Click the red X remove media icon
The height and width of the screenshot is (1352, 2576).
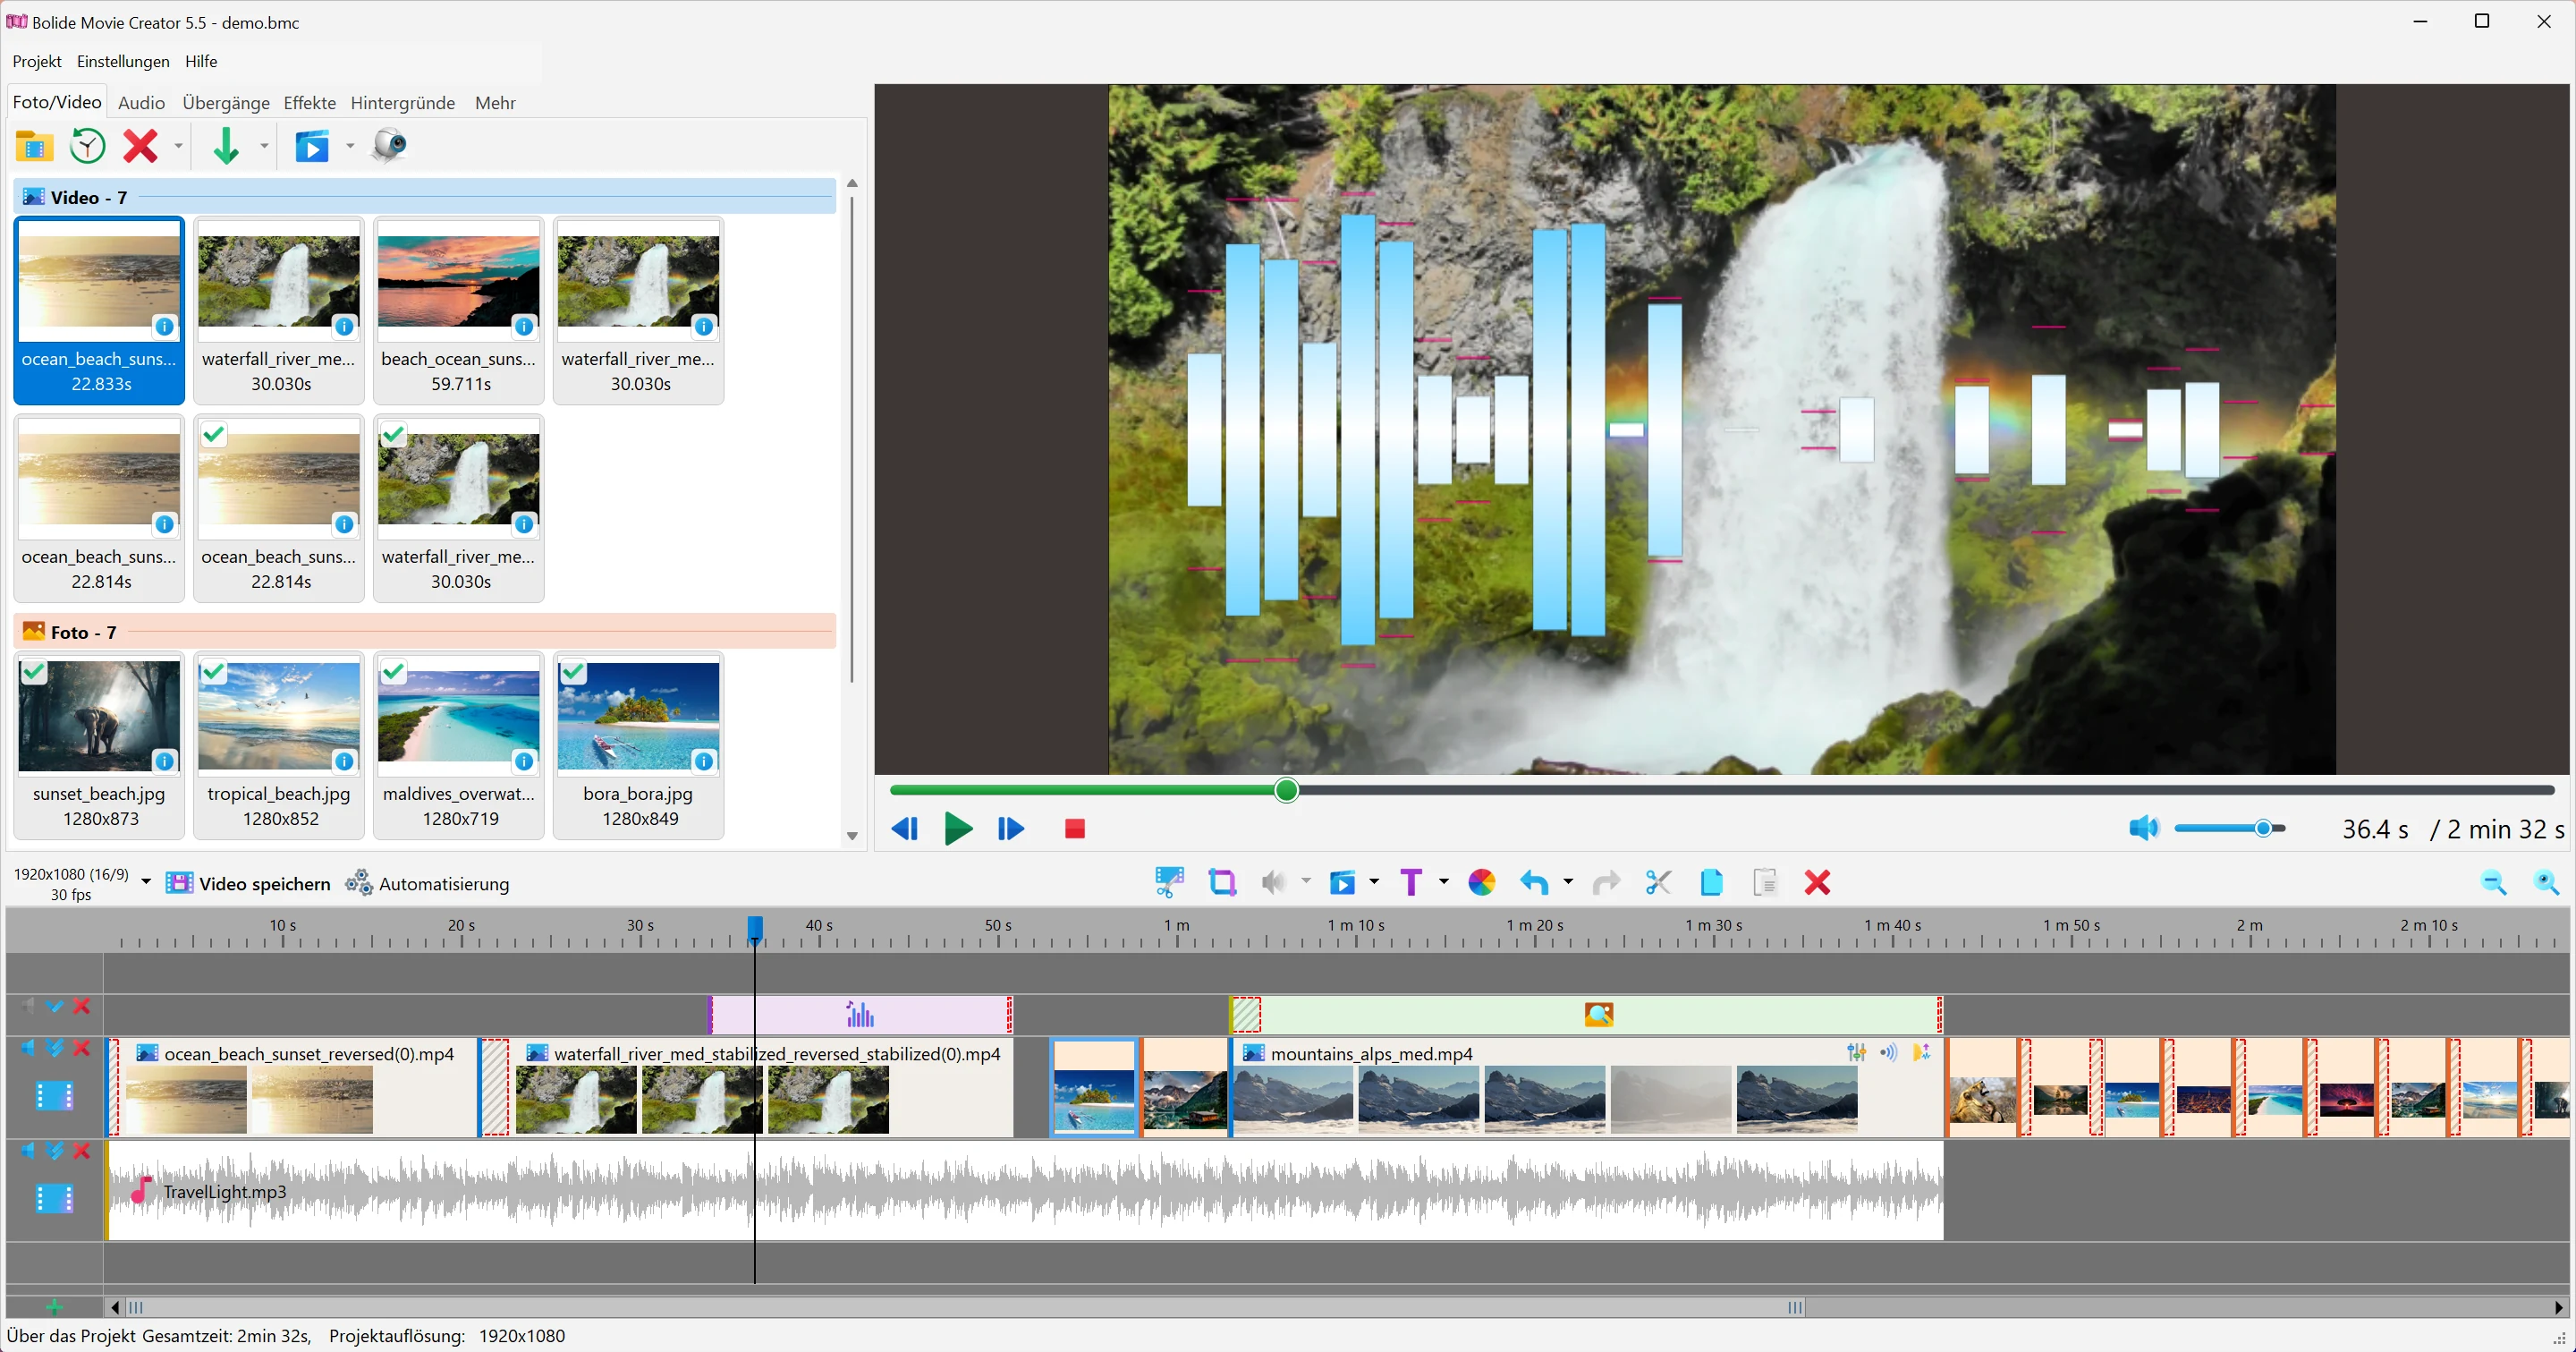click(x=140, y=146)
